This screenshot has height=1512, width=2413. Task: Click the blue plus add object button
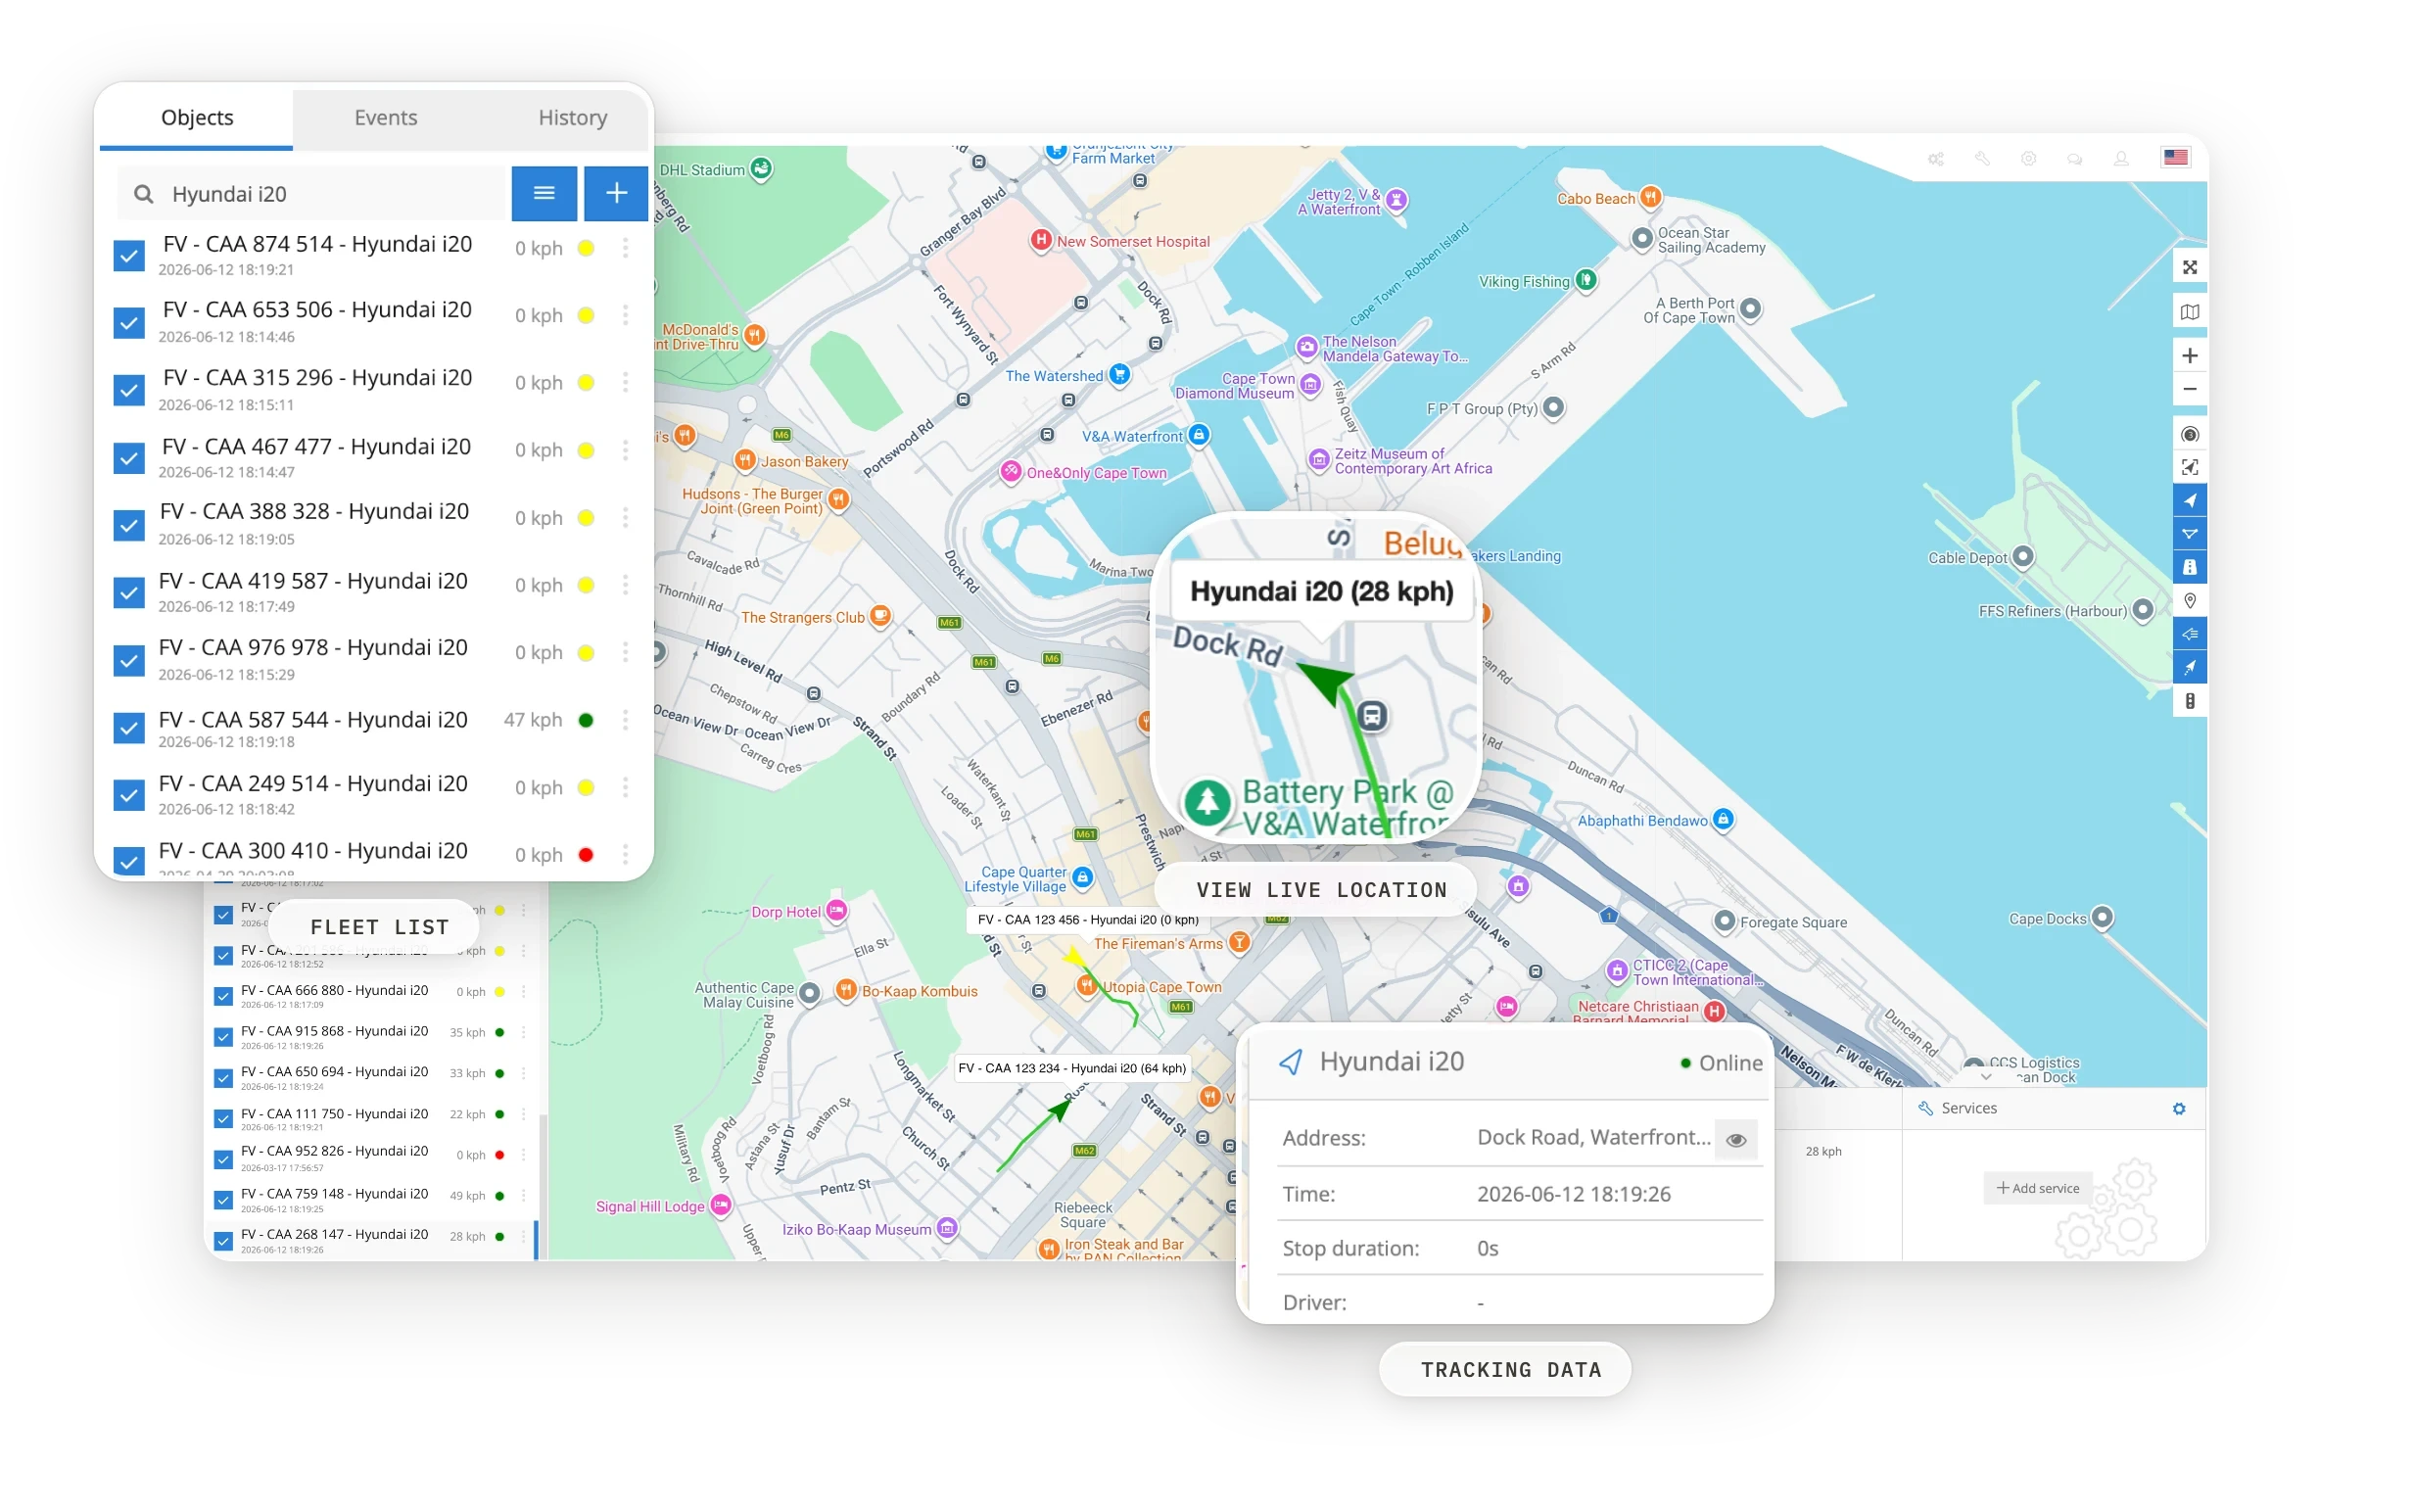click(616, 193)
